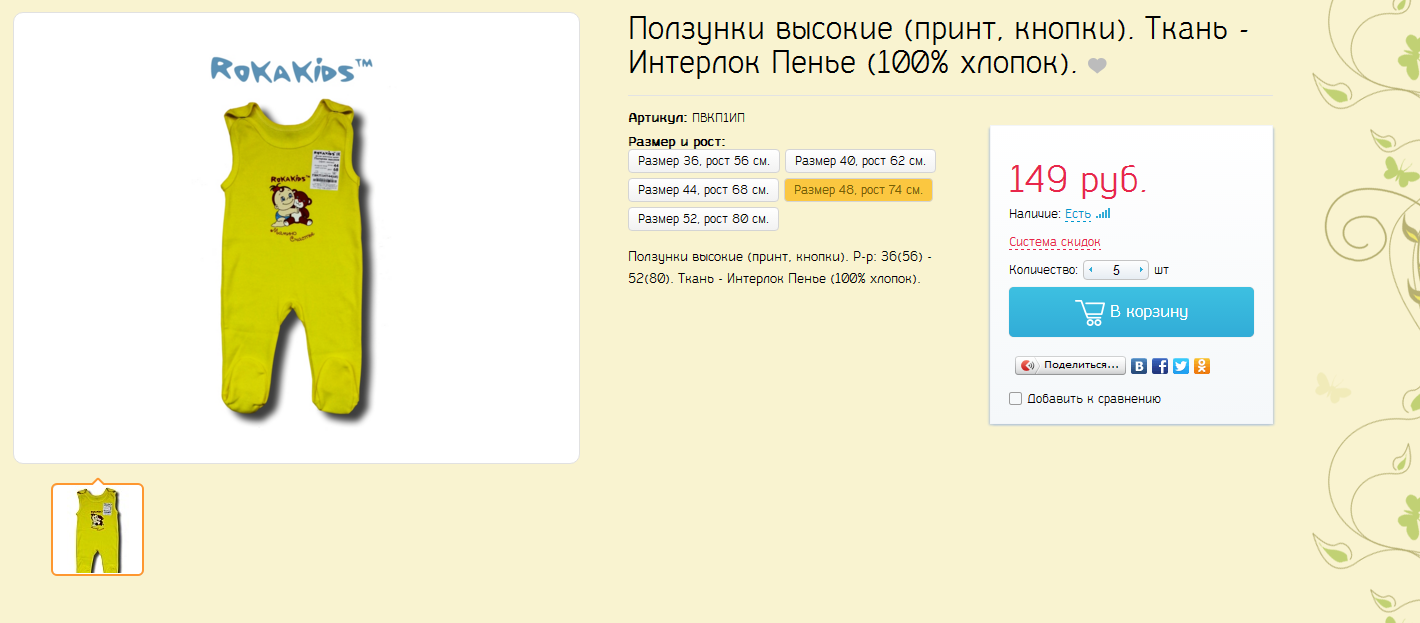Viewport: 1420px width, 623px height.
Task: Click the heart favorite icon beside title
Action: 1097,66
